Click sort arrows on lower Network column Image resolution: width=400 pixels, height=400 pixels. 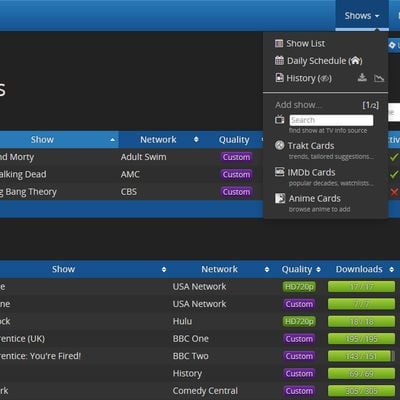(267, 269)
